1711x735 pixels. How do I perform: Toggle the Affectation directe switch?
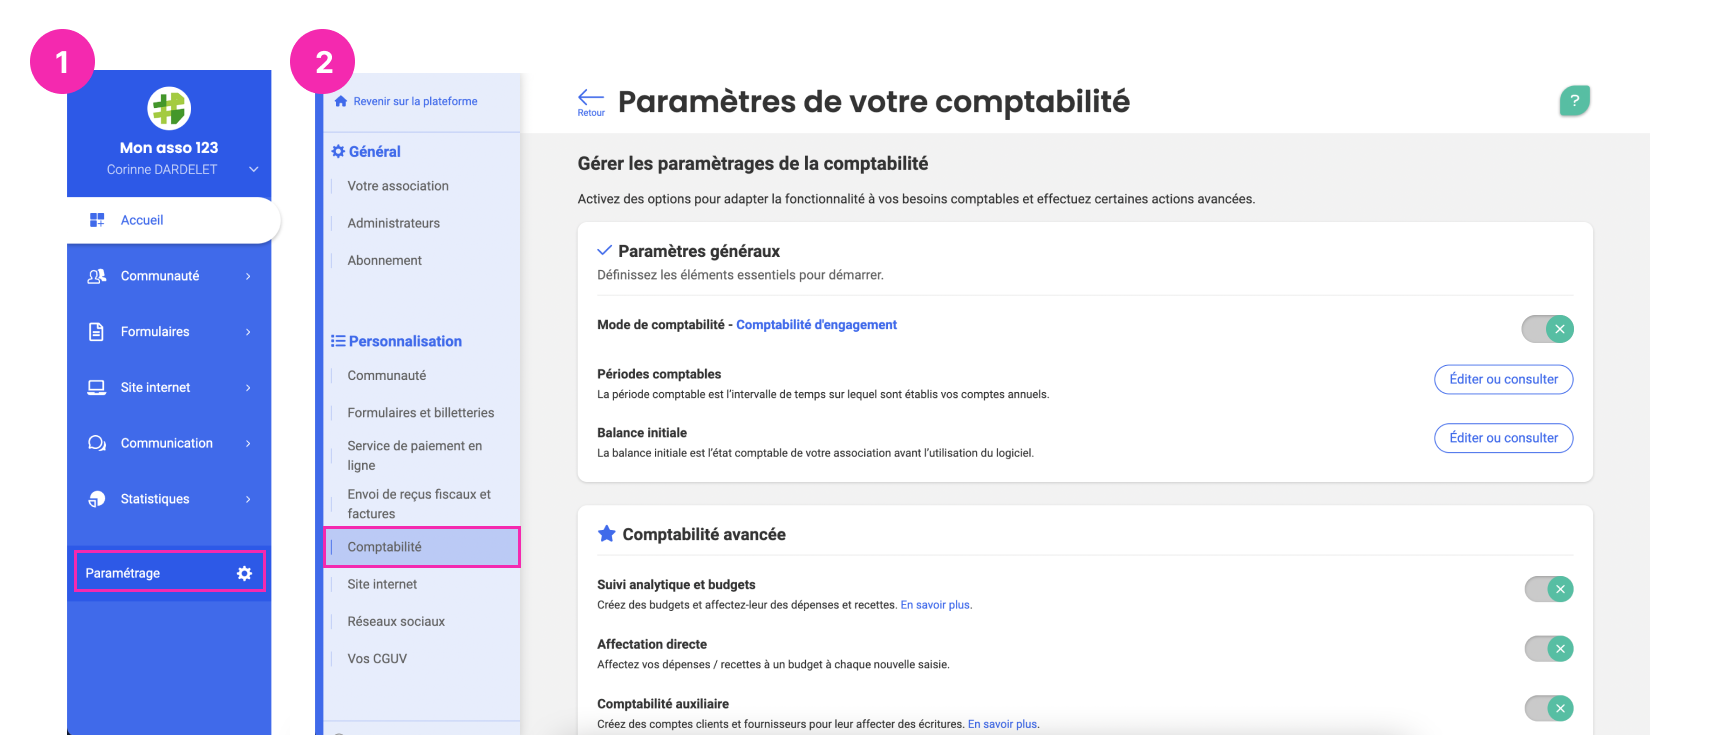coord(1549,649)
